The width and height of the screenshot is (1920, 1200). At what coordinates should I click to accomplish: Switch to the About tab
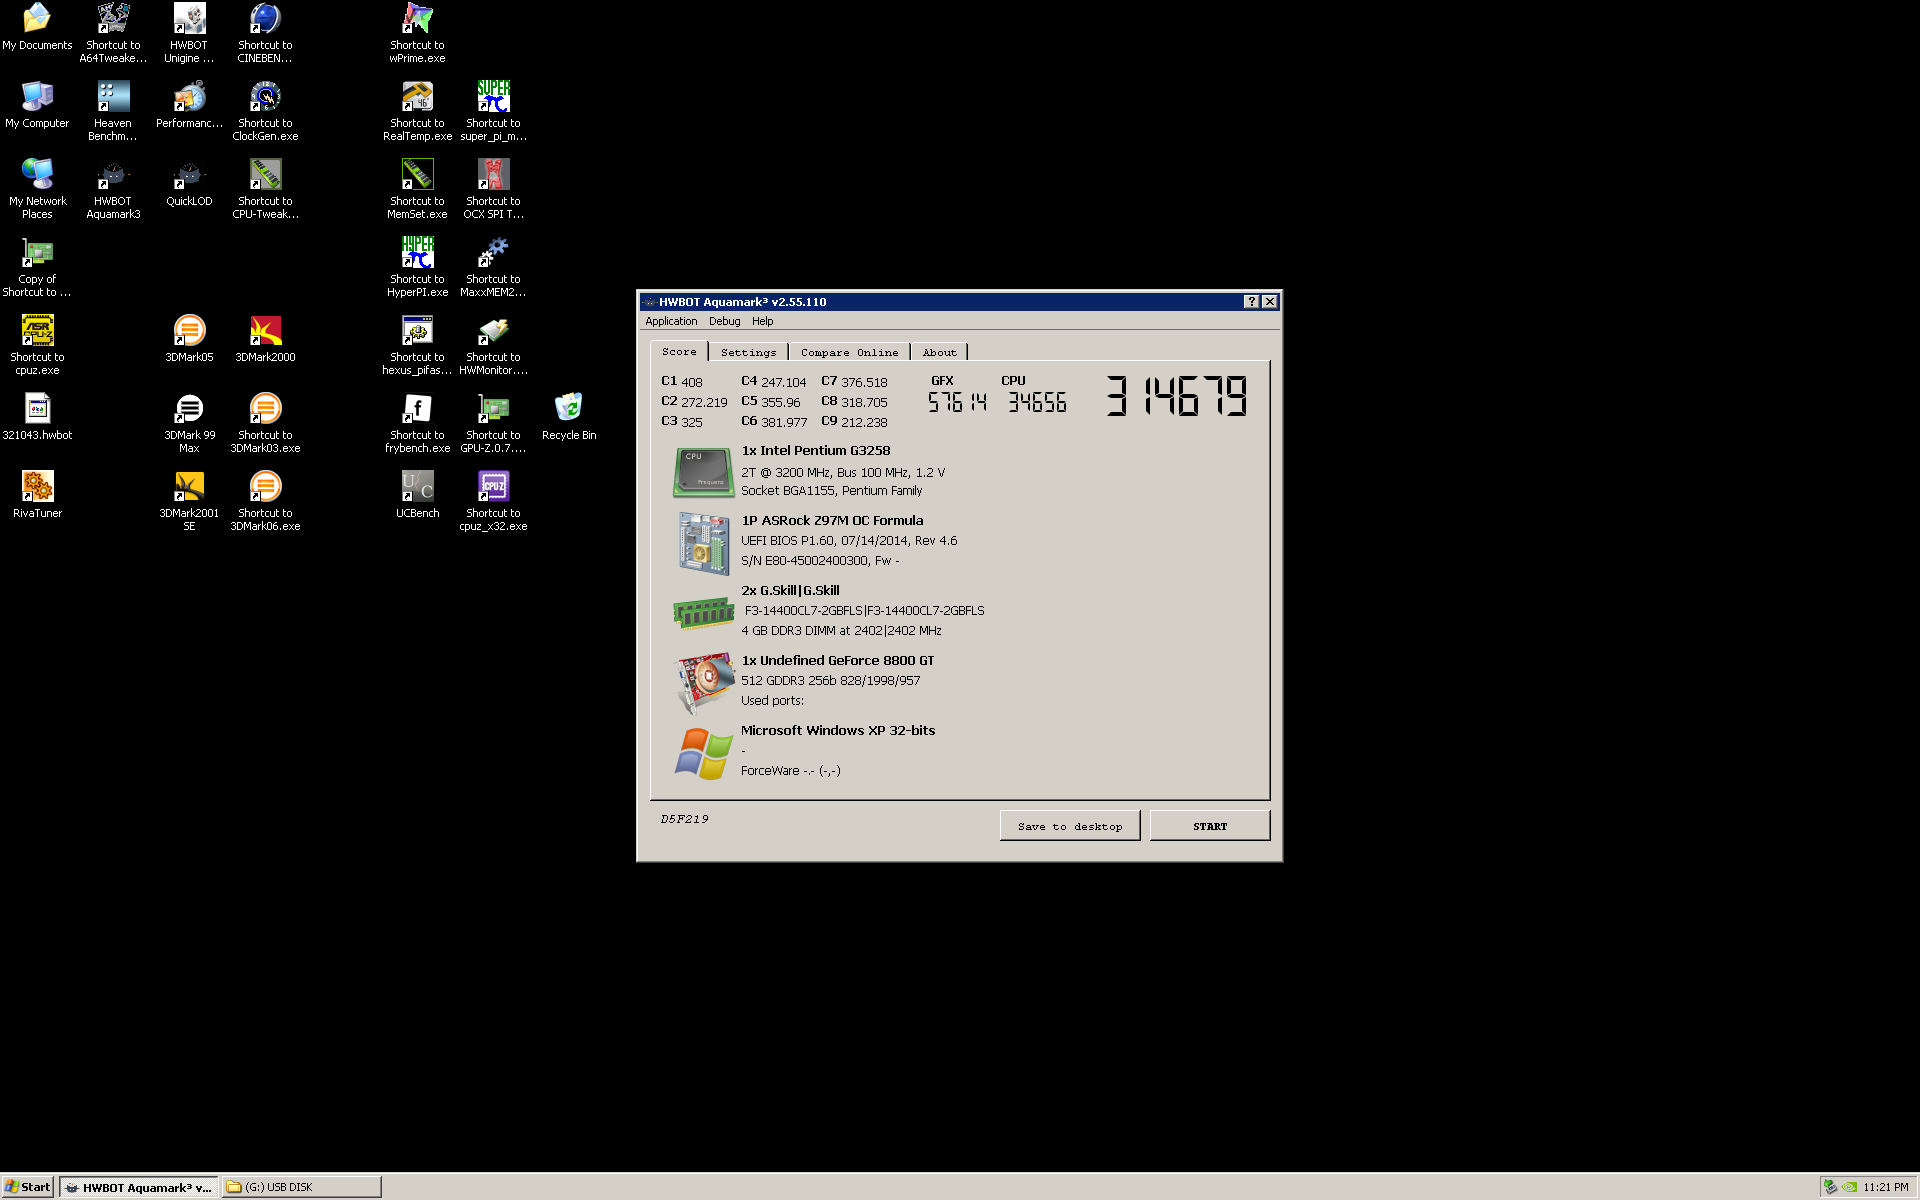939,352
